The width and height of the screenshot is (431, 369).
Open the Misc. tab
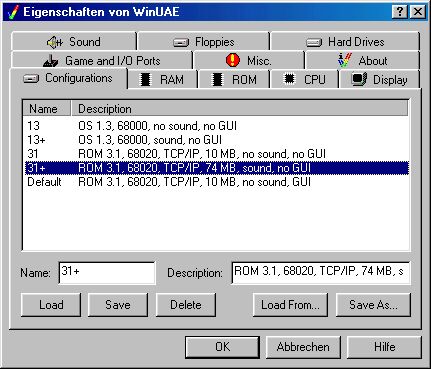(249, 60)
